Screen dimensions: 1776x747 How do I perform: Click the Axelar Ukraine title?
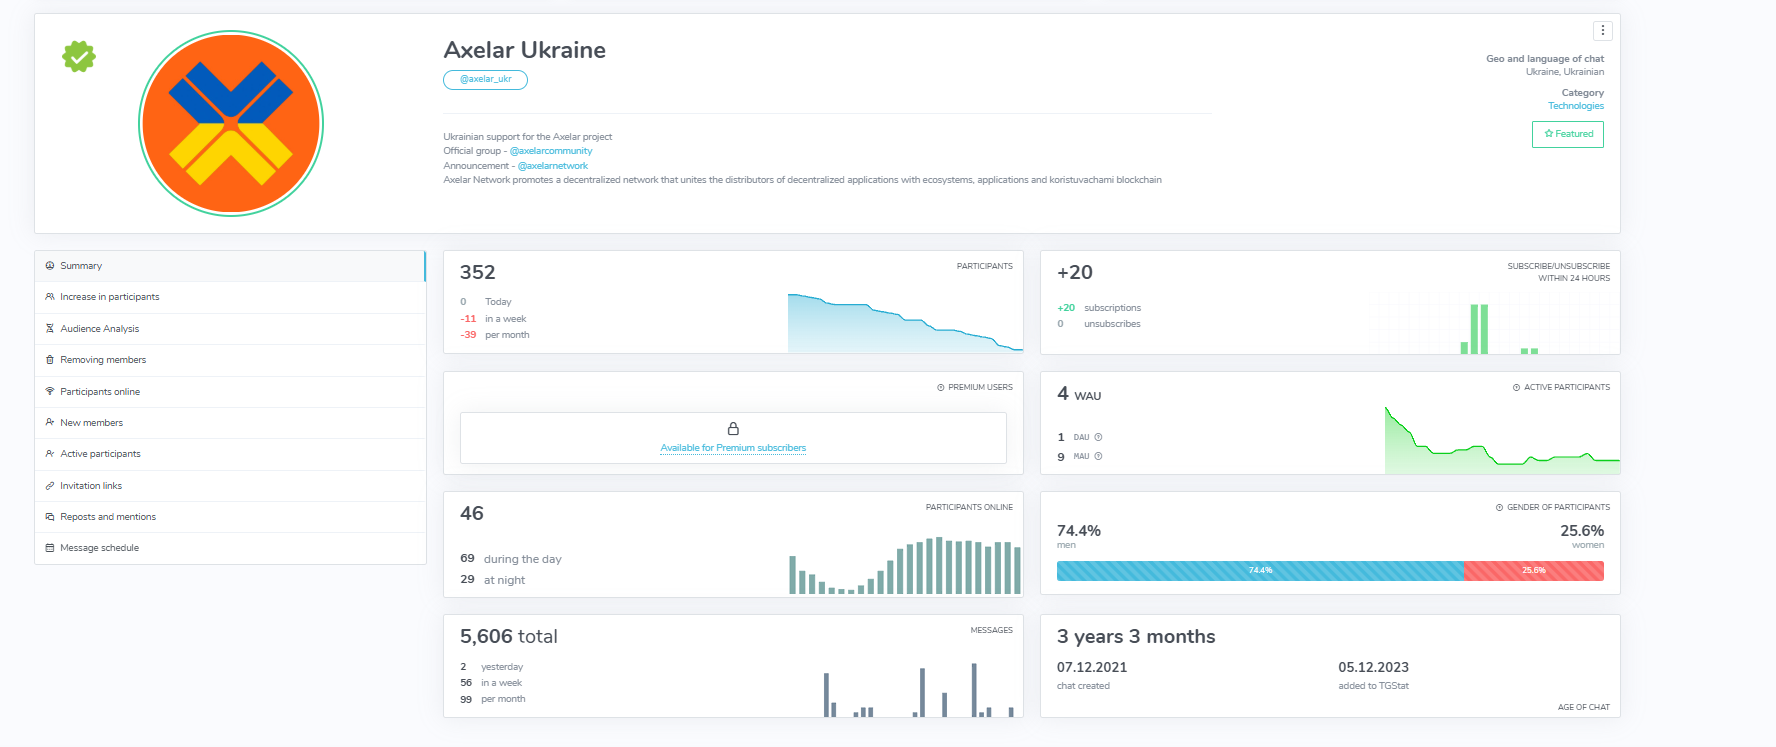[x=525, y=50]
